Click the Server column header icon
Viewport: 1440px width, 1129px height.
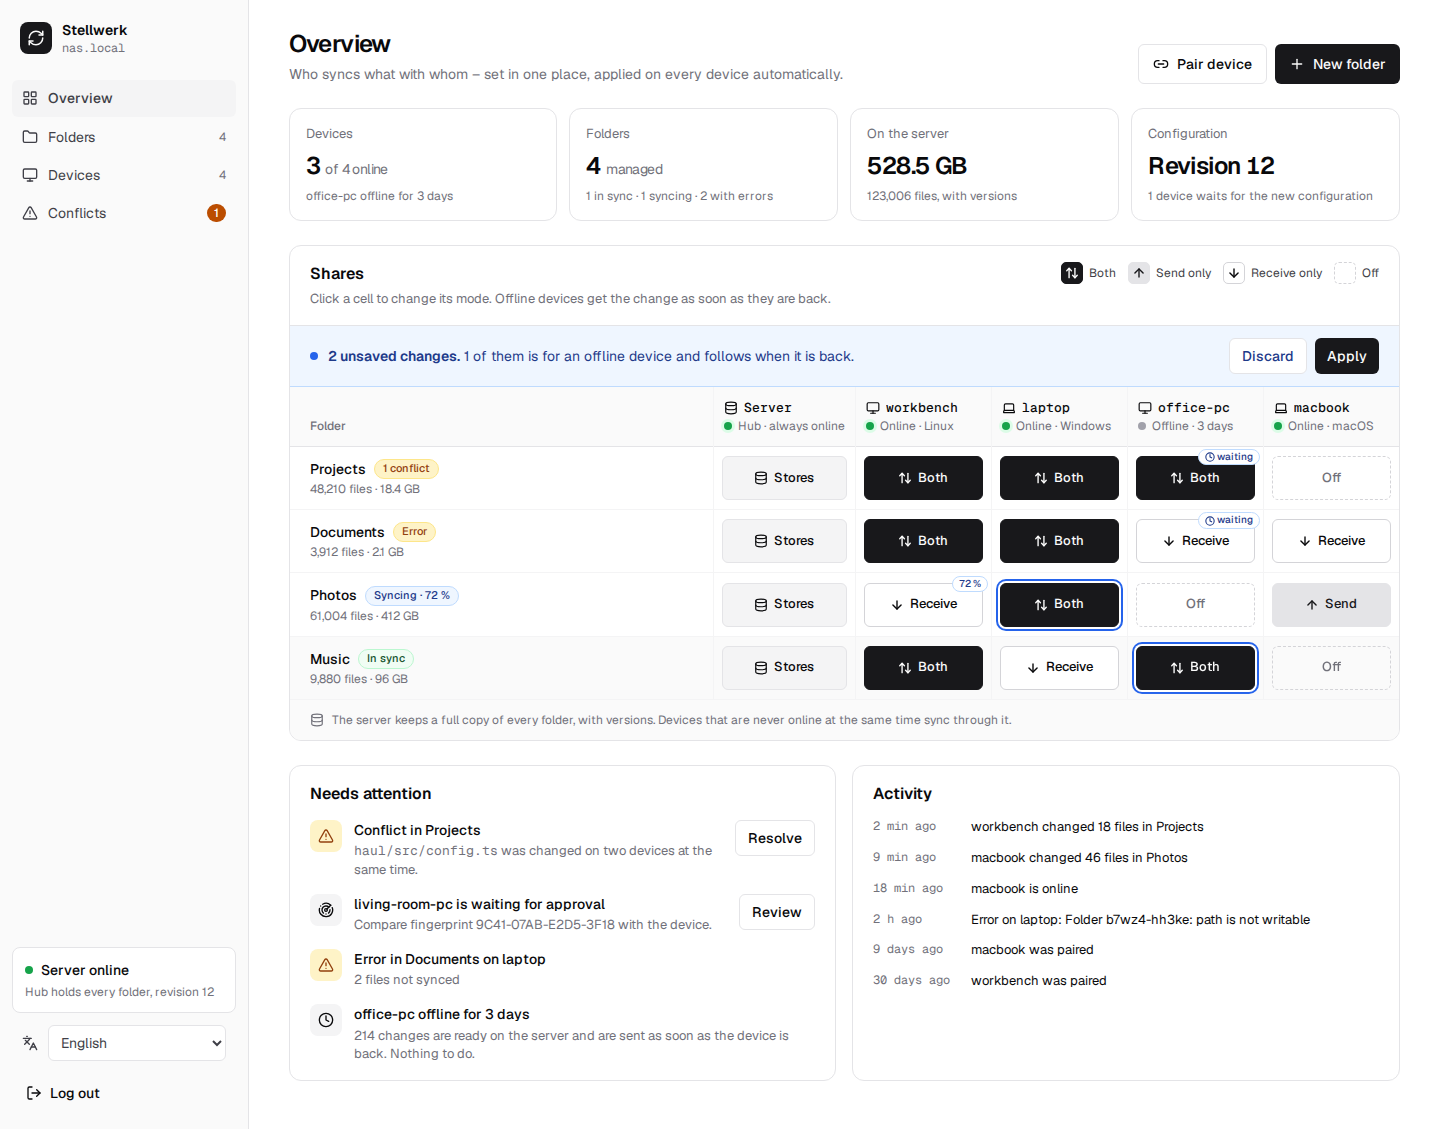[x=731, y=408]
